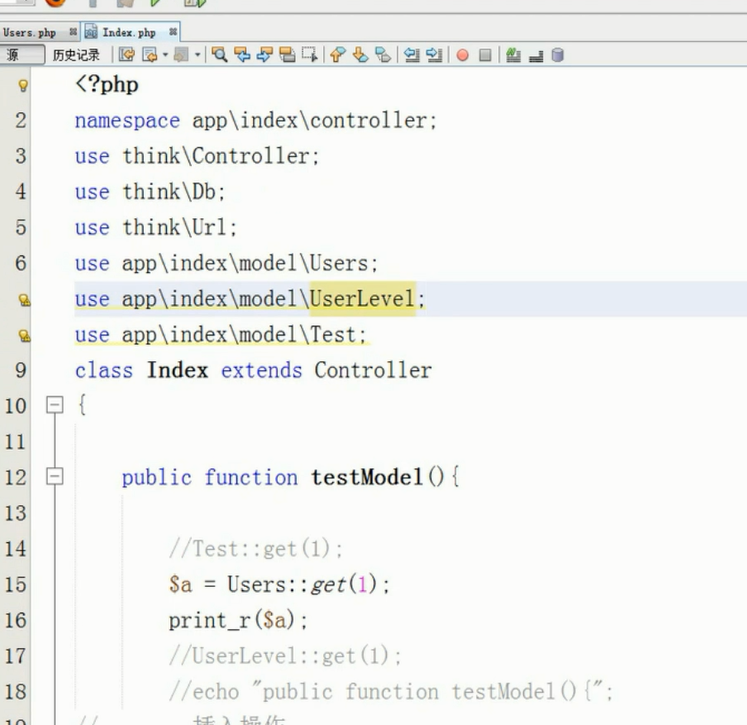Screen dimensions: 747x725
Task: Switch to the 源 source view
Action: click(22, 55)
